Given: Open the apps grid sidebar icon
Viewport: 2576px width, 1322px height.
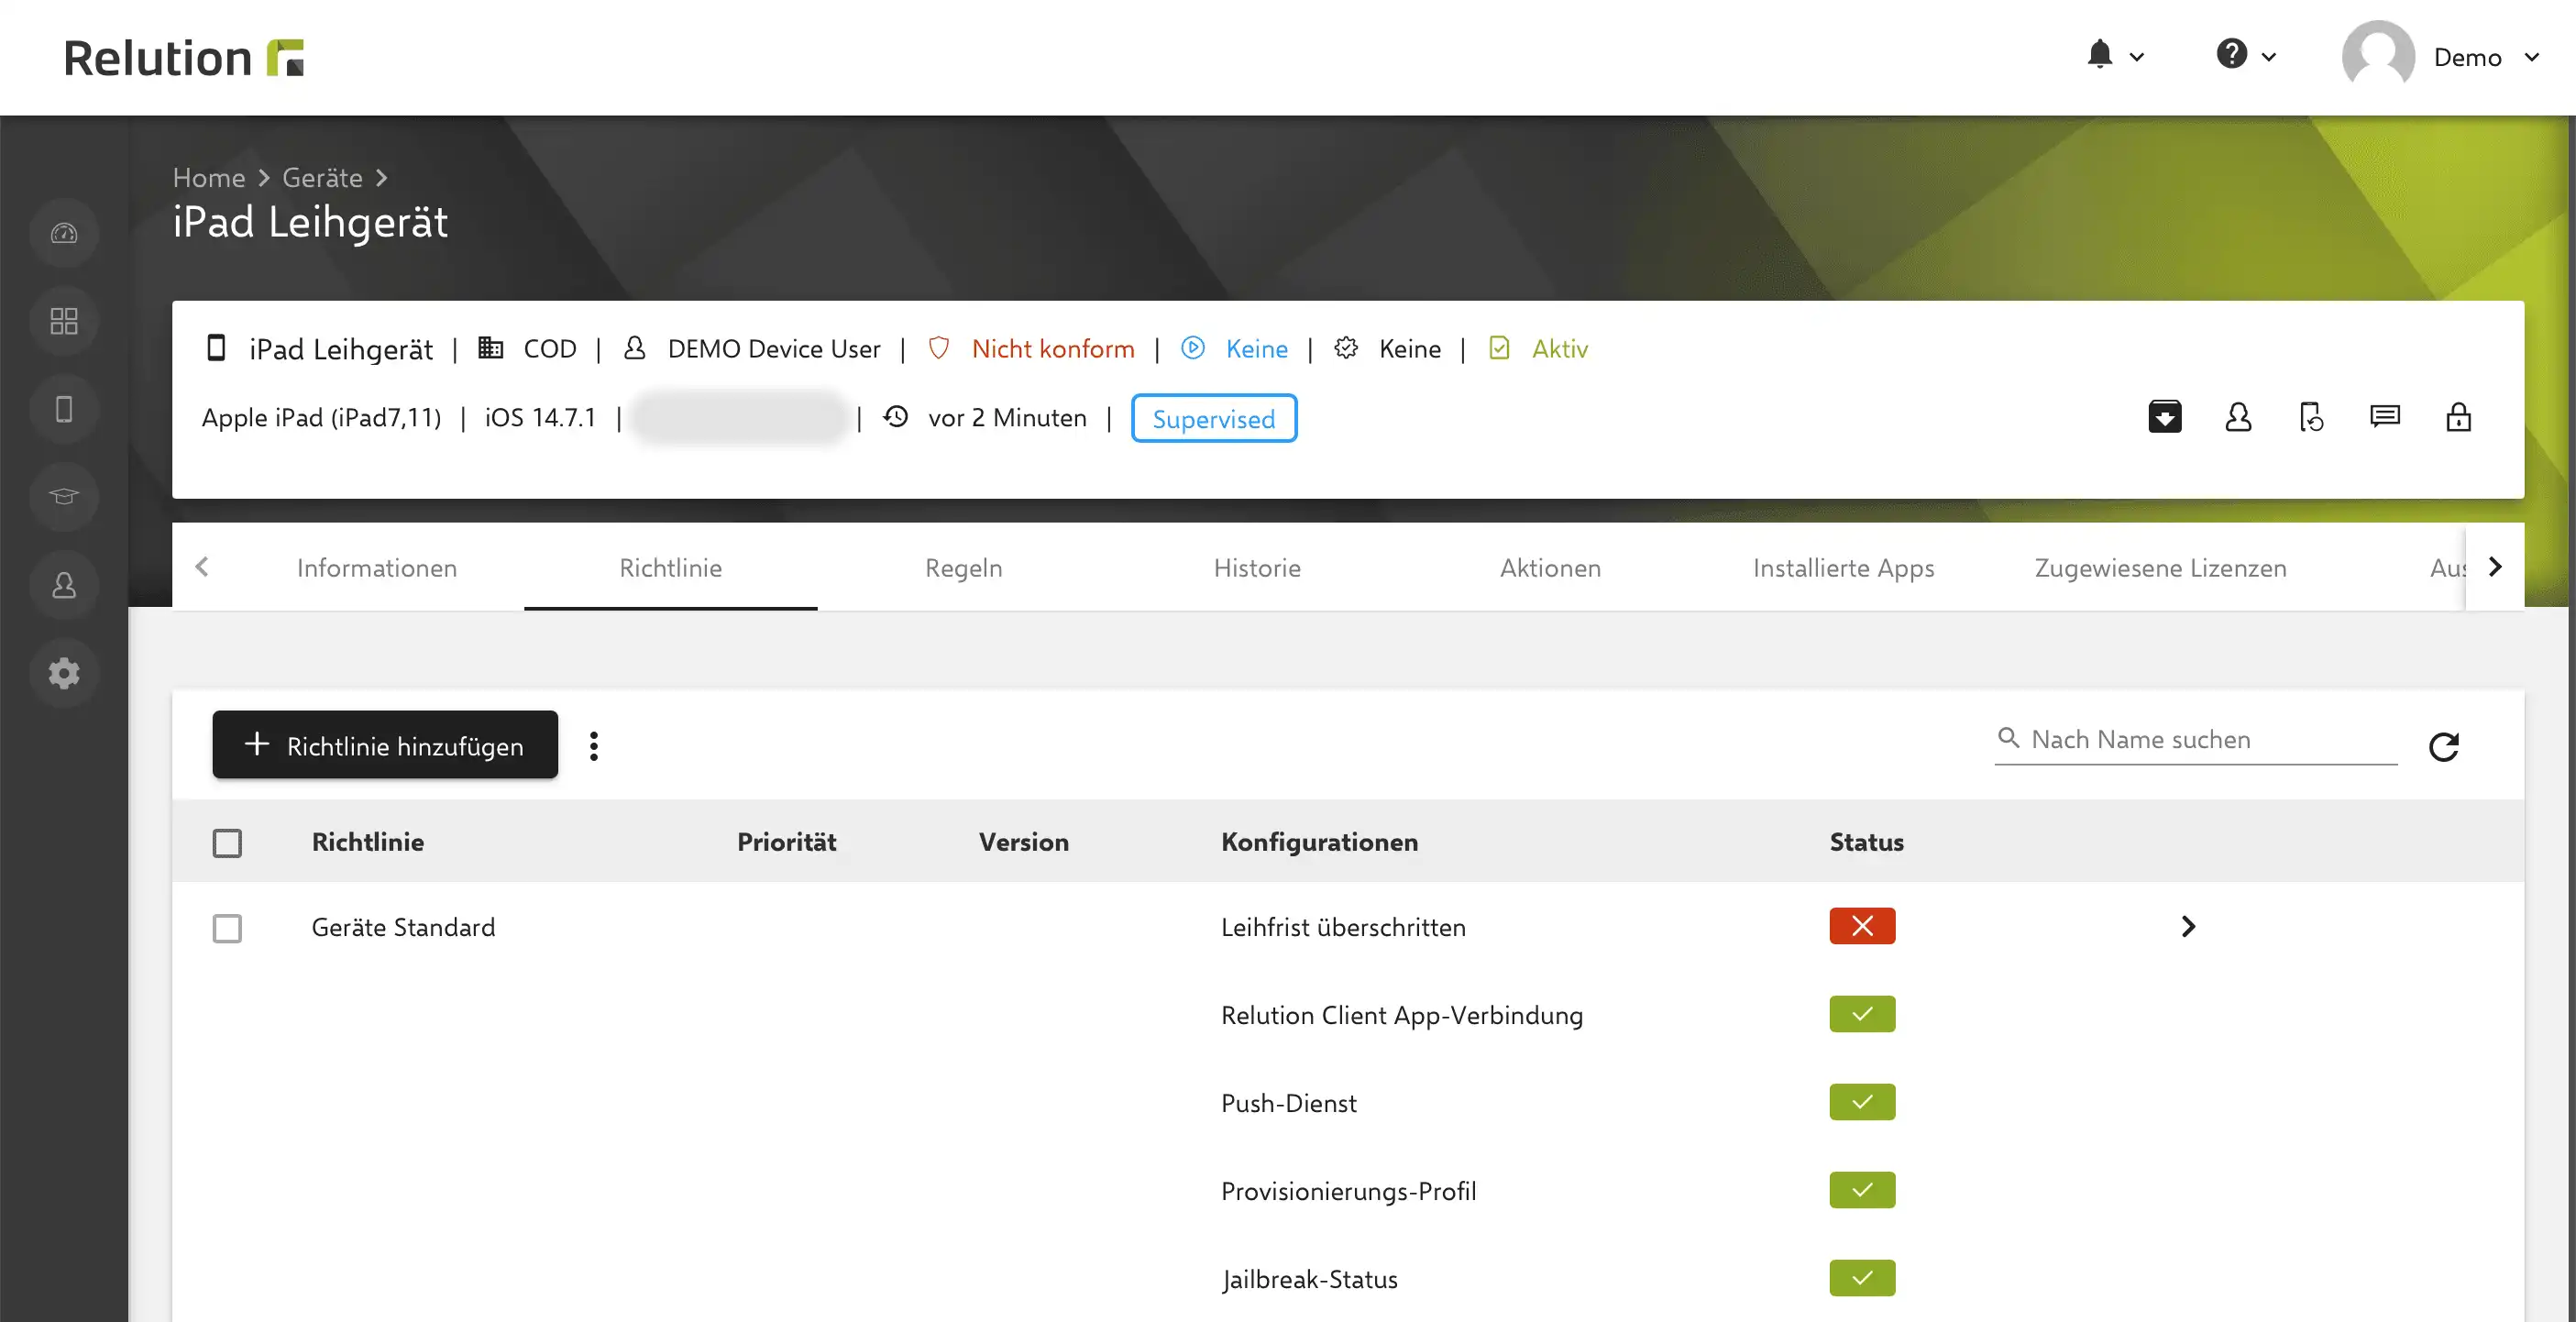Looking at the screenshot, I should tap(64, 321).
